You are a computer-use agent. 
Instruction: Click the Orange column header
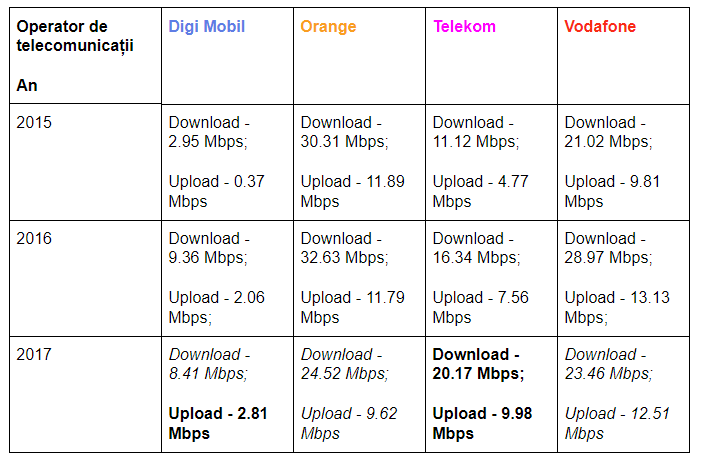(328, 27)
